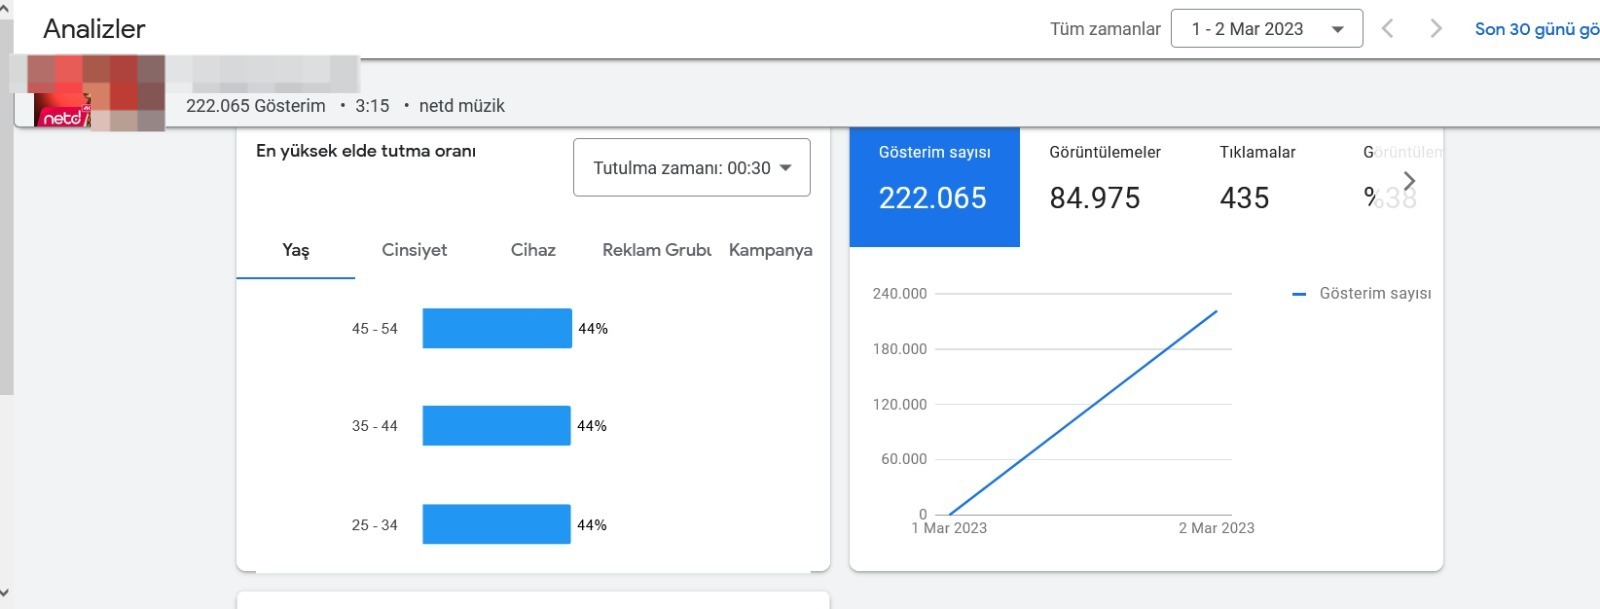The image size is (1600, 609).
Task: Go to previous date range arrow
Action: 1387,29
